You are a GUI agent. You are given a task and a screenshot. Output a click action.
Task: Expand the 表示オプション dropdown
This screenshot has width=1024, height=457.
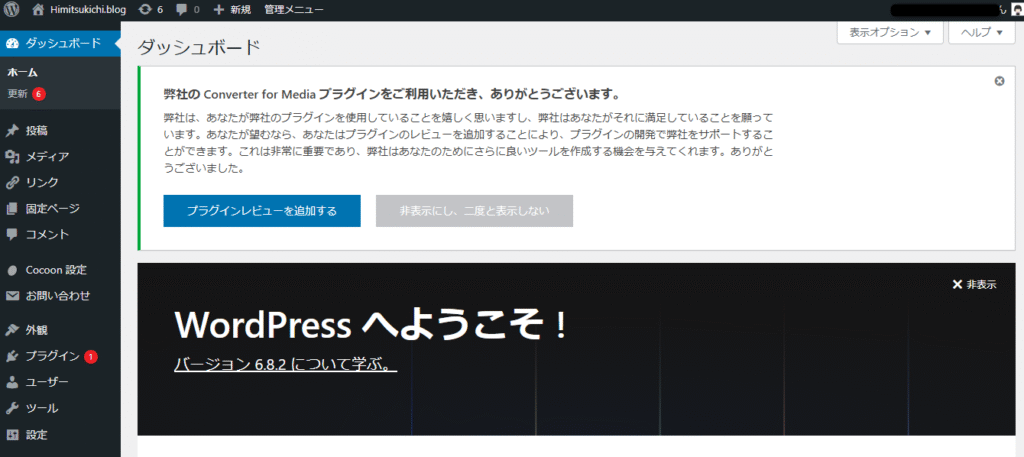point(890,32)
